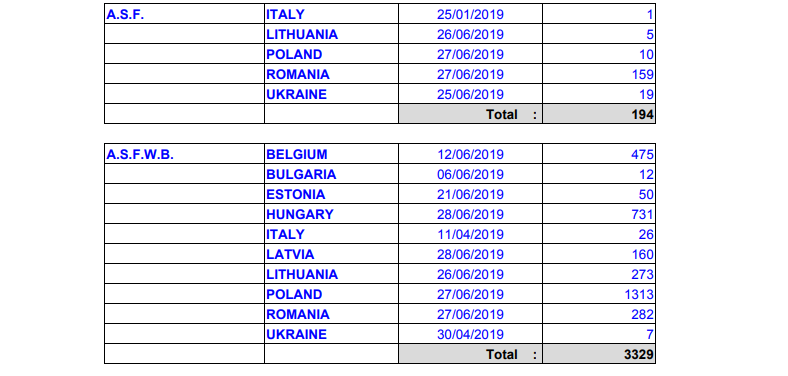Click POLAND's count of 1313

click(639, 295)
